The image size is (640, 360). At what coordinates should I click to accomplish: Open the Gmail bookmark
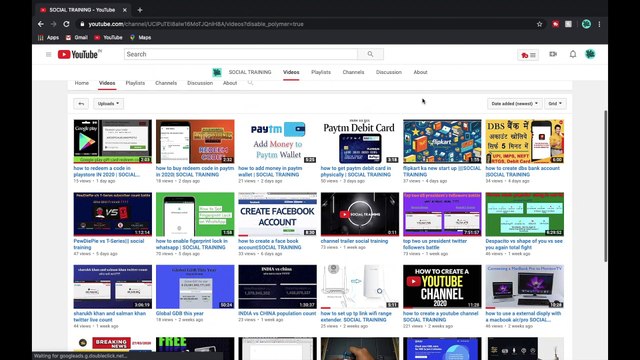pos(77,38)
